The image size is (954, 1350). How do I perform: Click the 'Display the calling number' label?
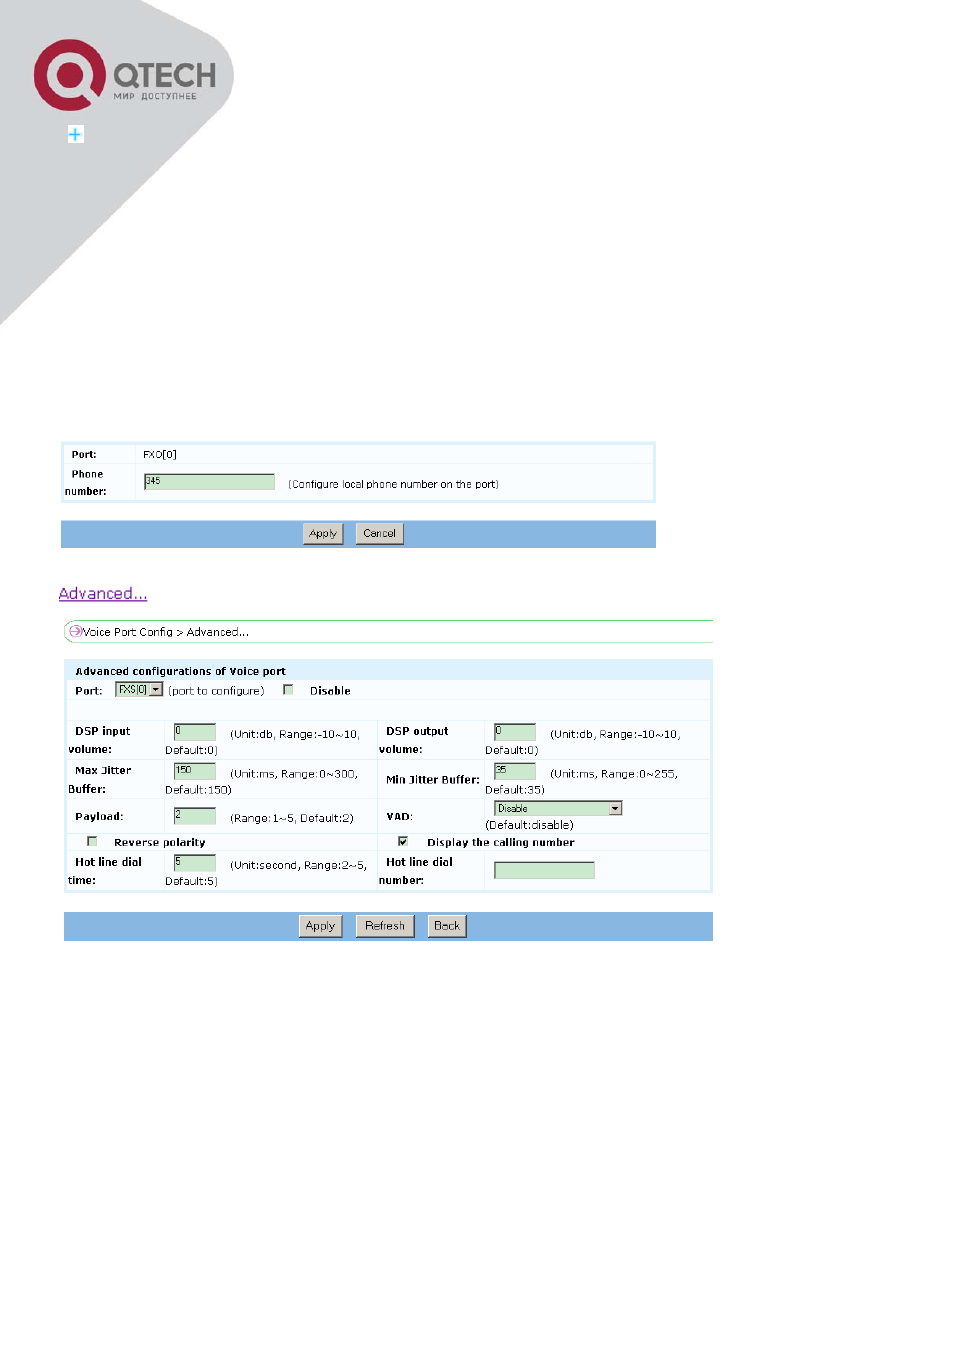[x=501, y=842]
